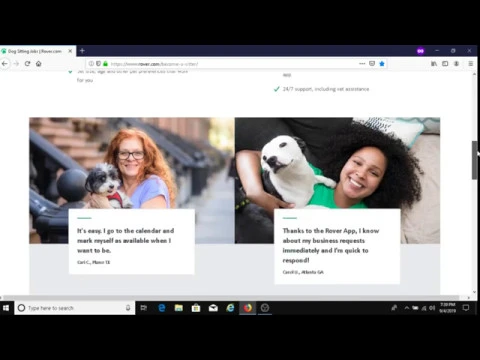
Task: Open the Firefox account menu
Action: click(x=456, y=64)
